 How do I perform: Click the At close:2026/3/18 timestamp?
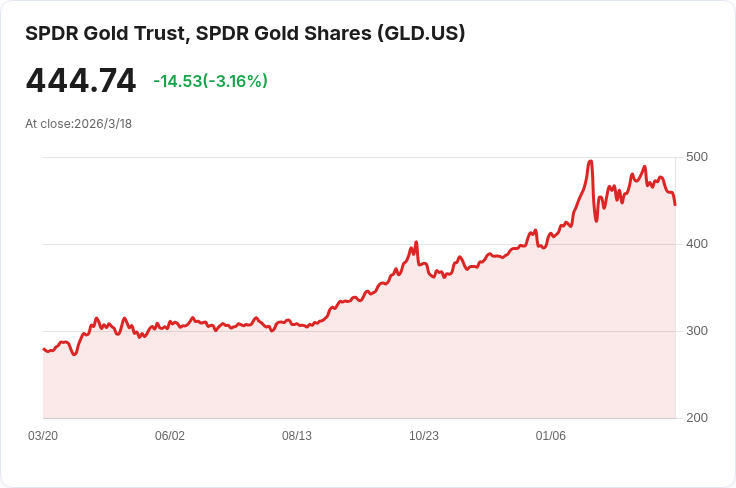coord(79,124)
